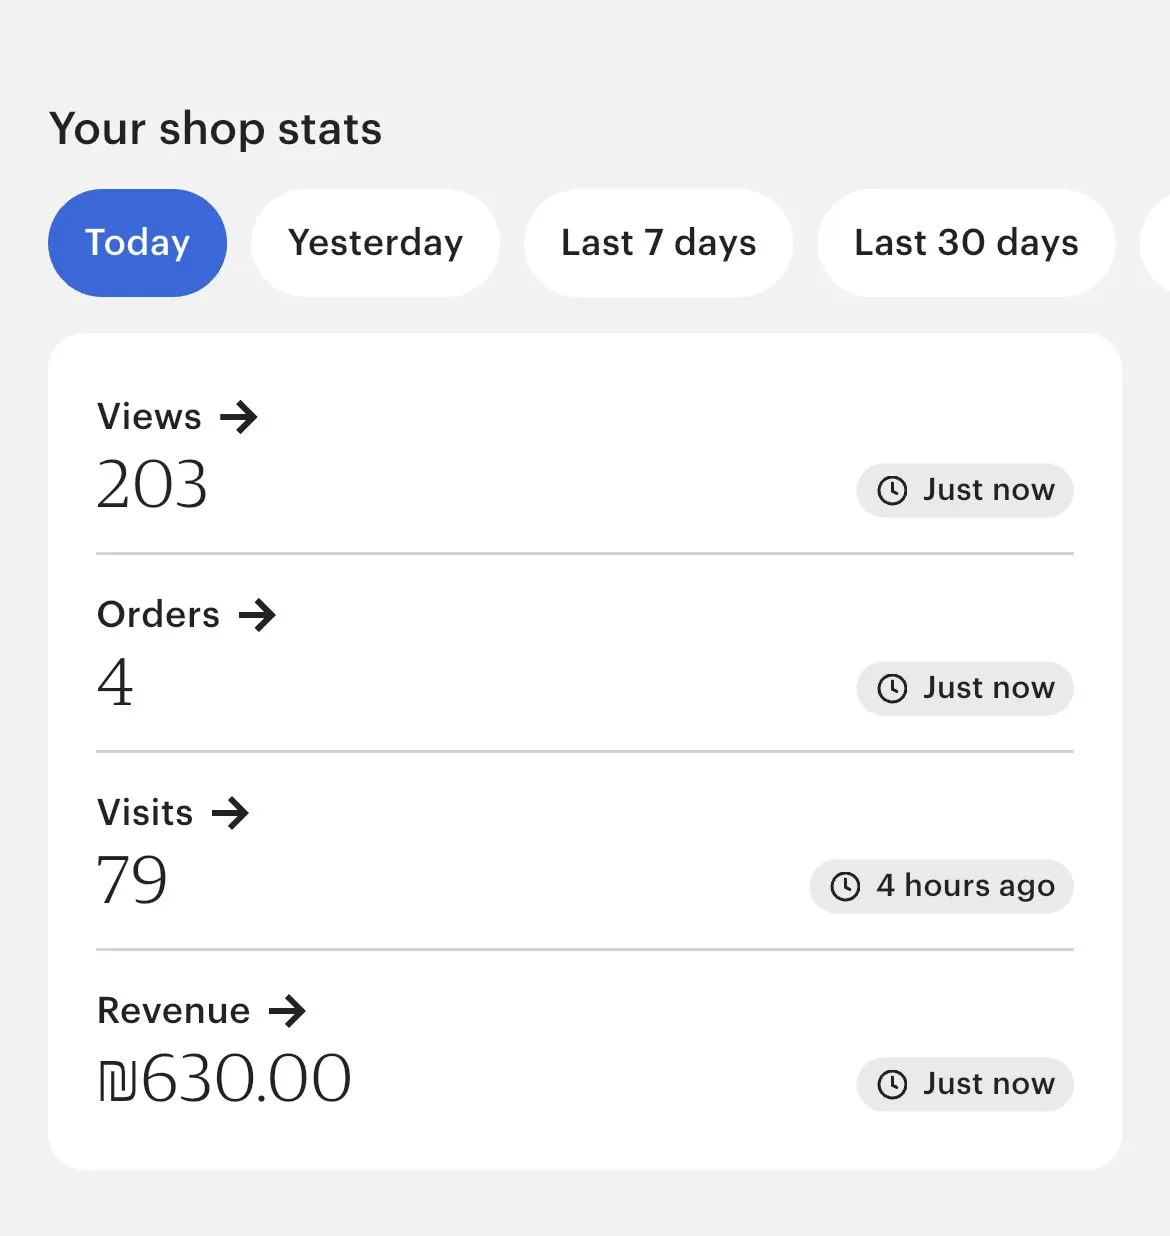Click the clock icon in Orders row

click(x=892, y=688)
